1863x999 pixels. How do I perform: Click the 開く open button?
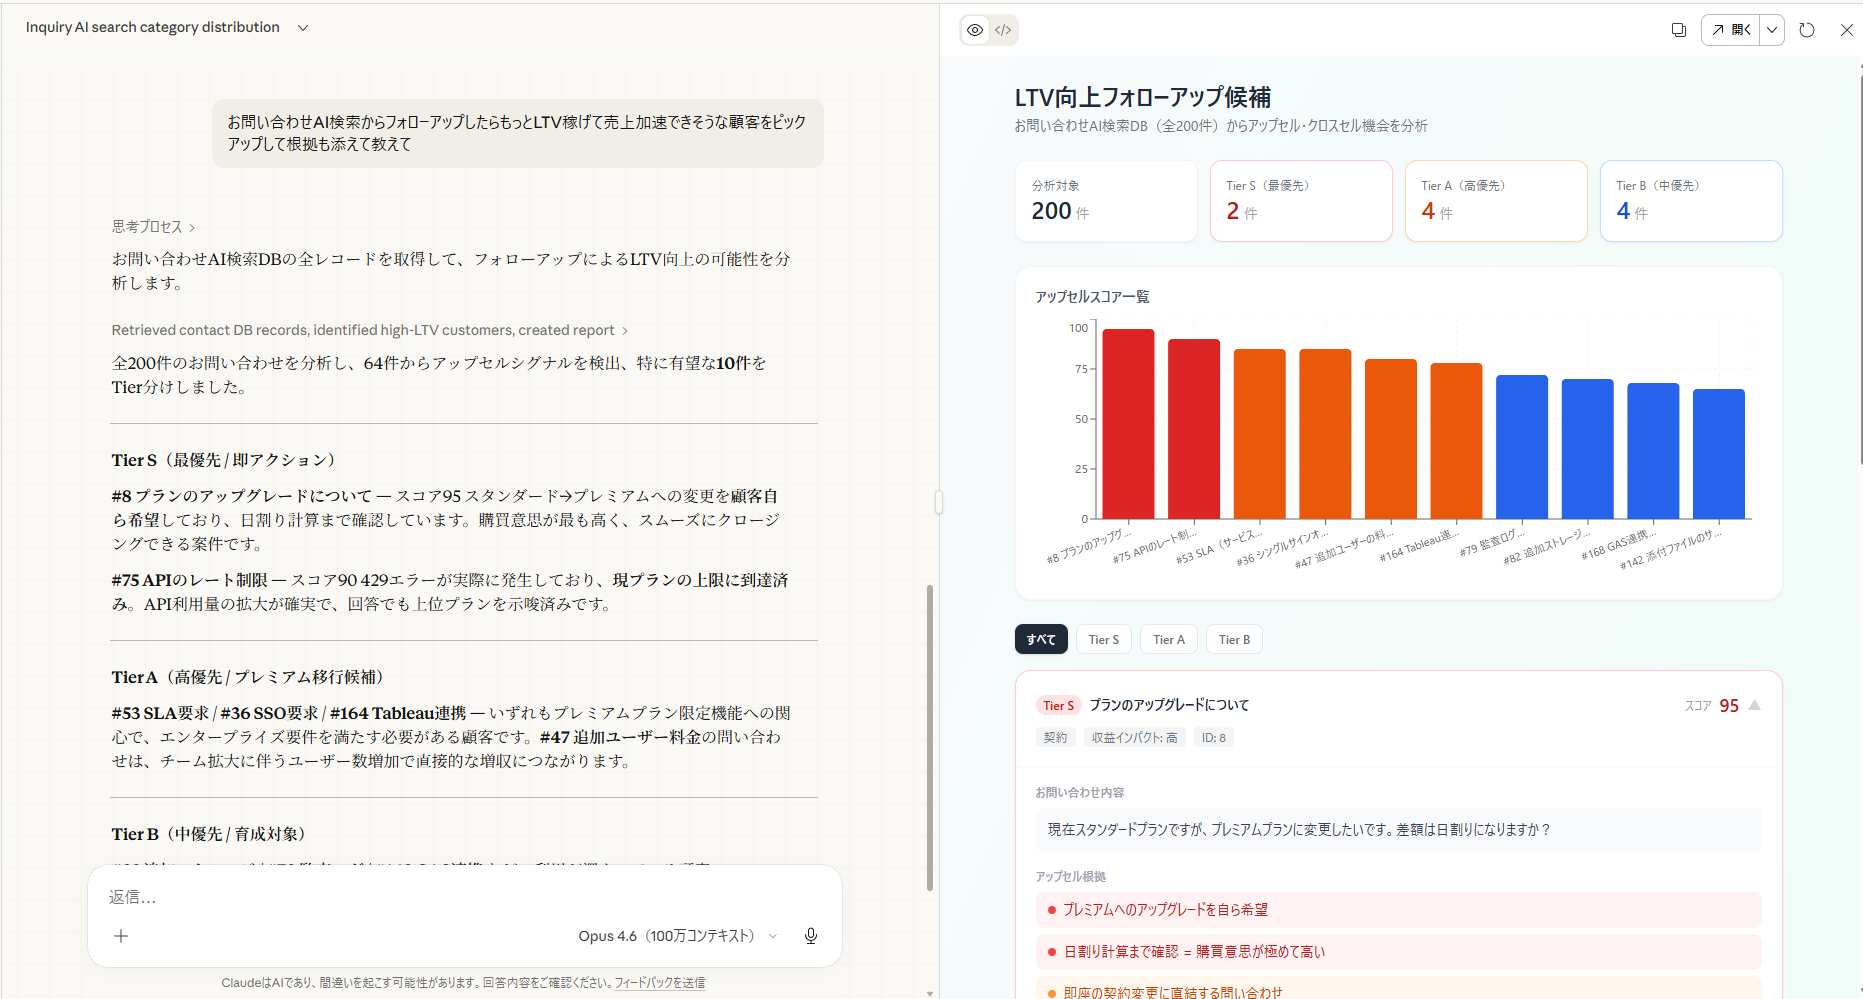point(1731,30)
